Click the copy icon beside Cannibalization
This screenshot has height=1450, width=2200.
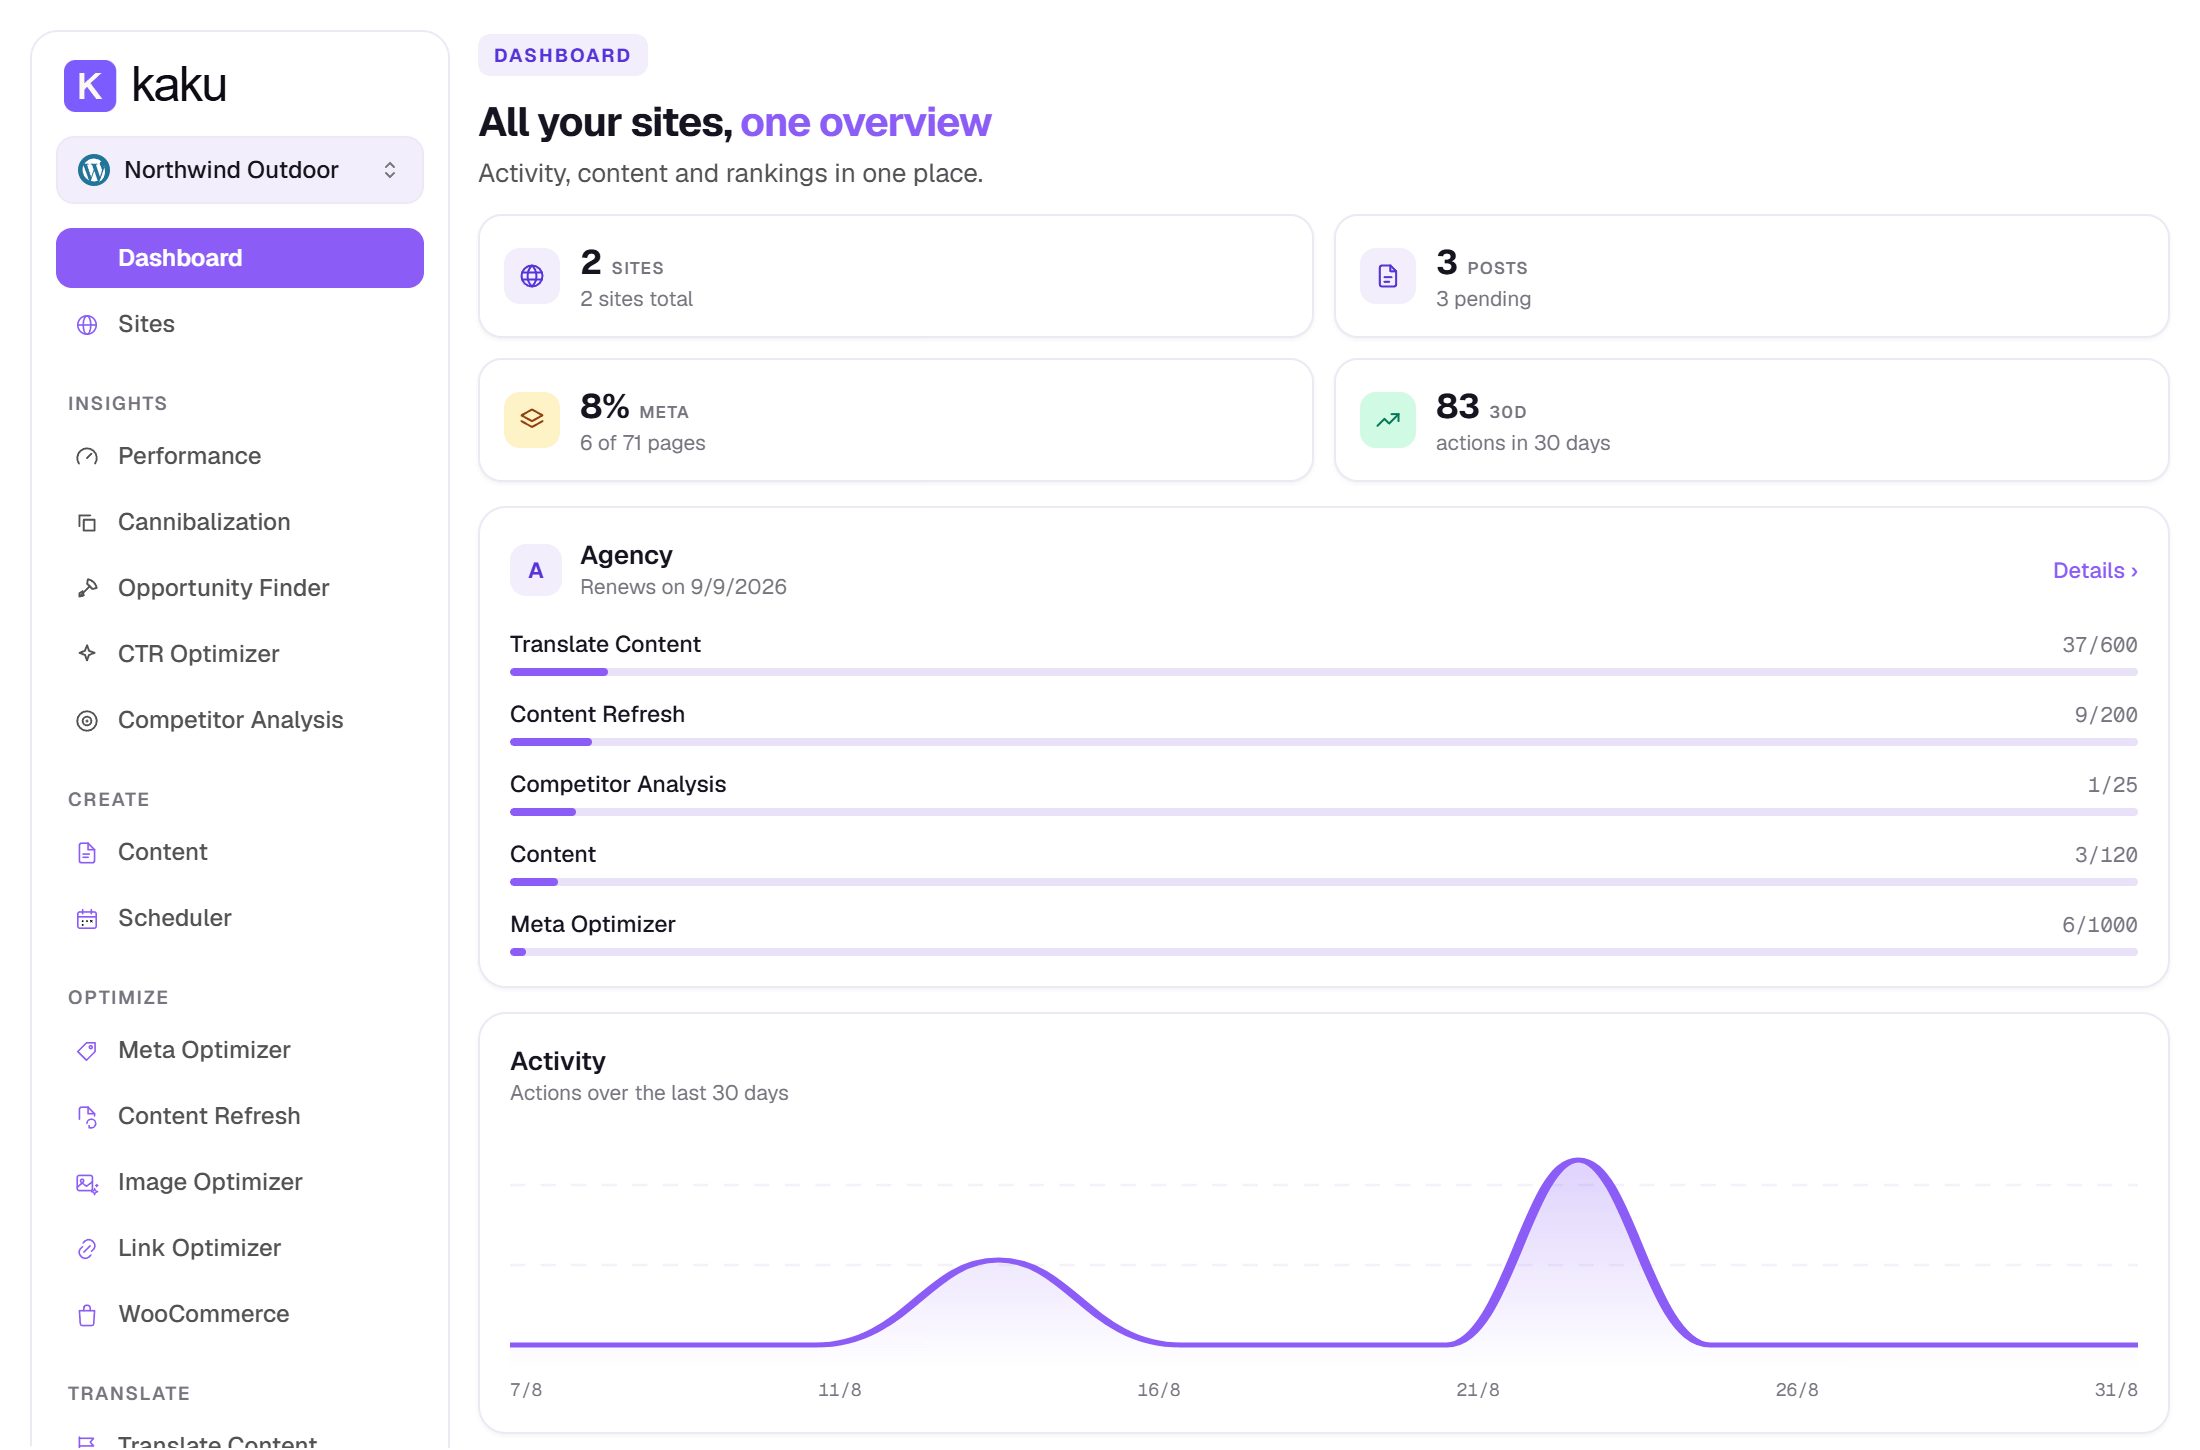click(x=87, y=523)
